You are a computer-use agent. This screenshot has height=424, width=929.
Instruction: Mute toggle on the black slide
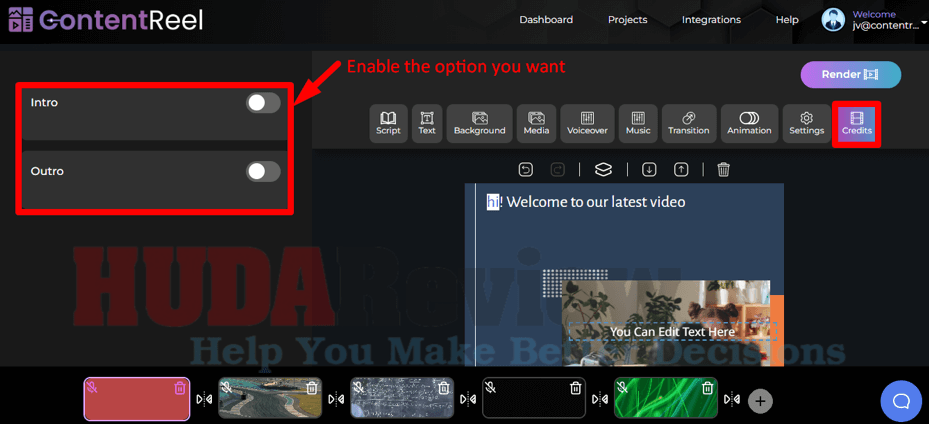pyautogui.click(x=489, y=387)
